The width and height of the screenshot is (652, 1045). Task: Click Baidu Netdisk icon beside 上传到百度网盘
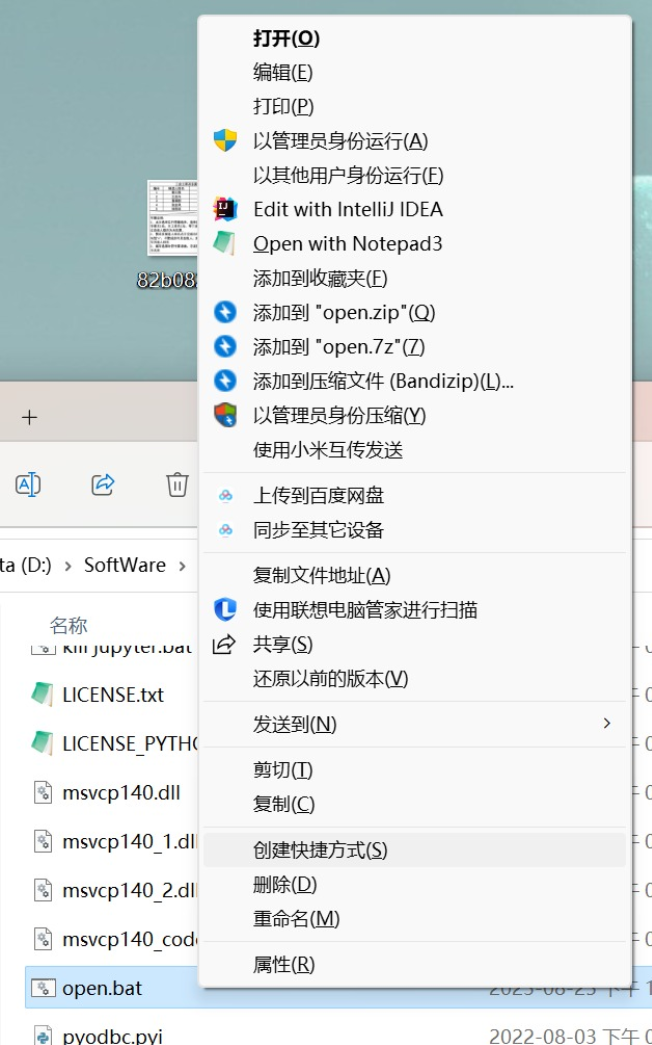226,495
